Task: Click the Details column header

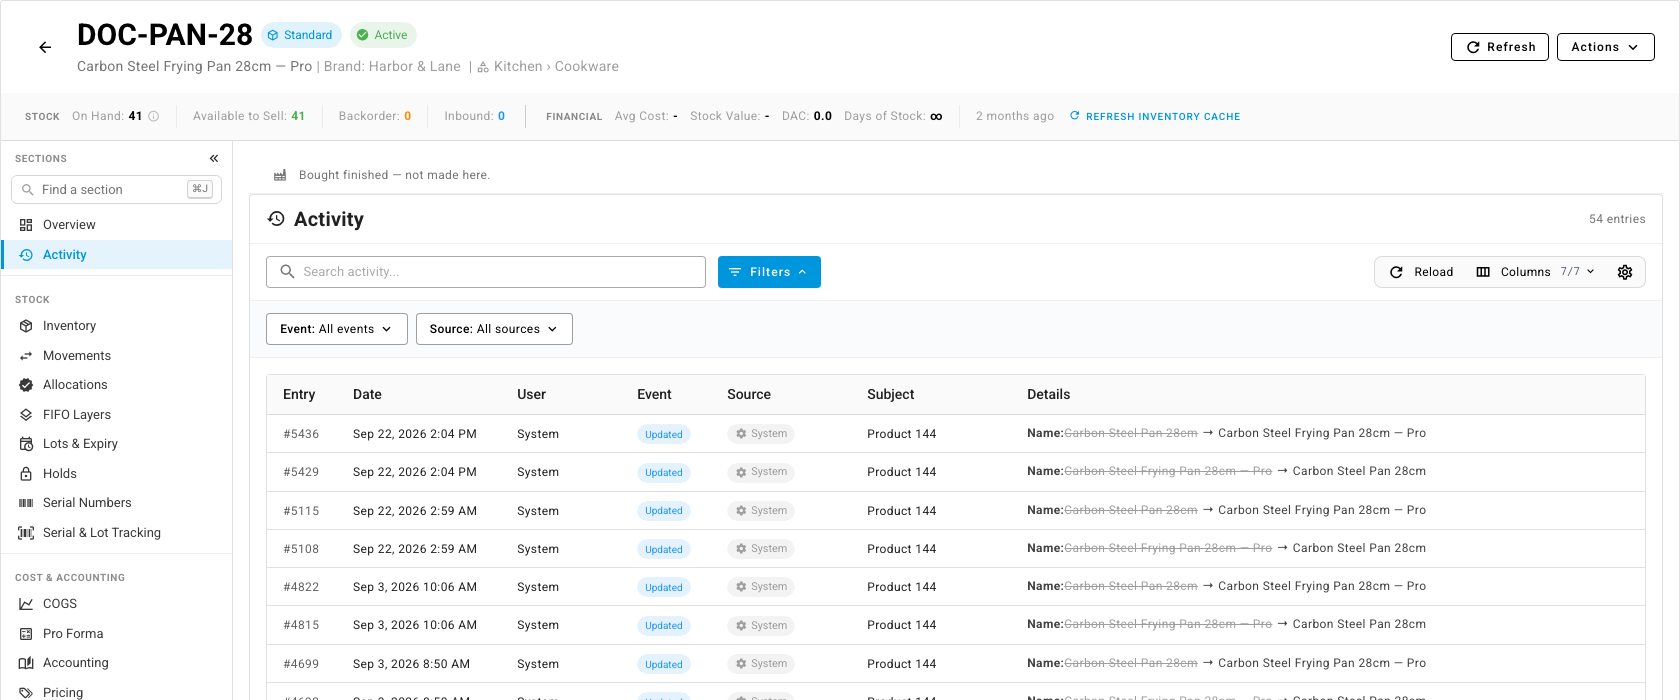Action: point(1048,395)
